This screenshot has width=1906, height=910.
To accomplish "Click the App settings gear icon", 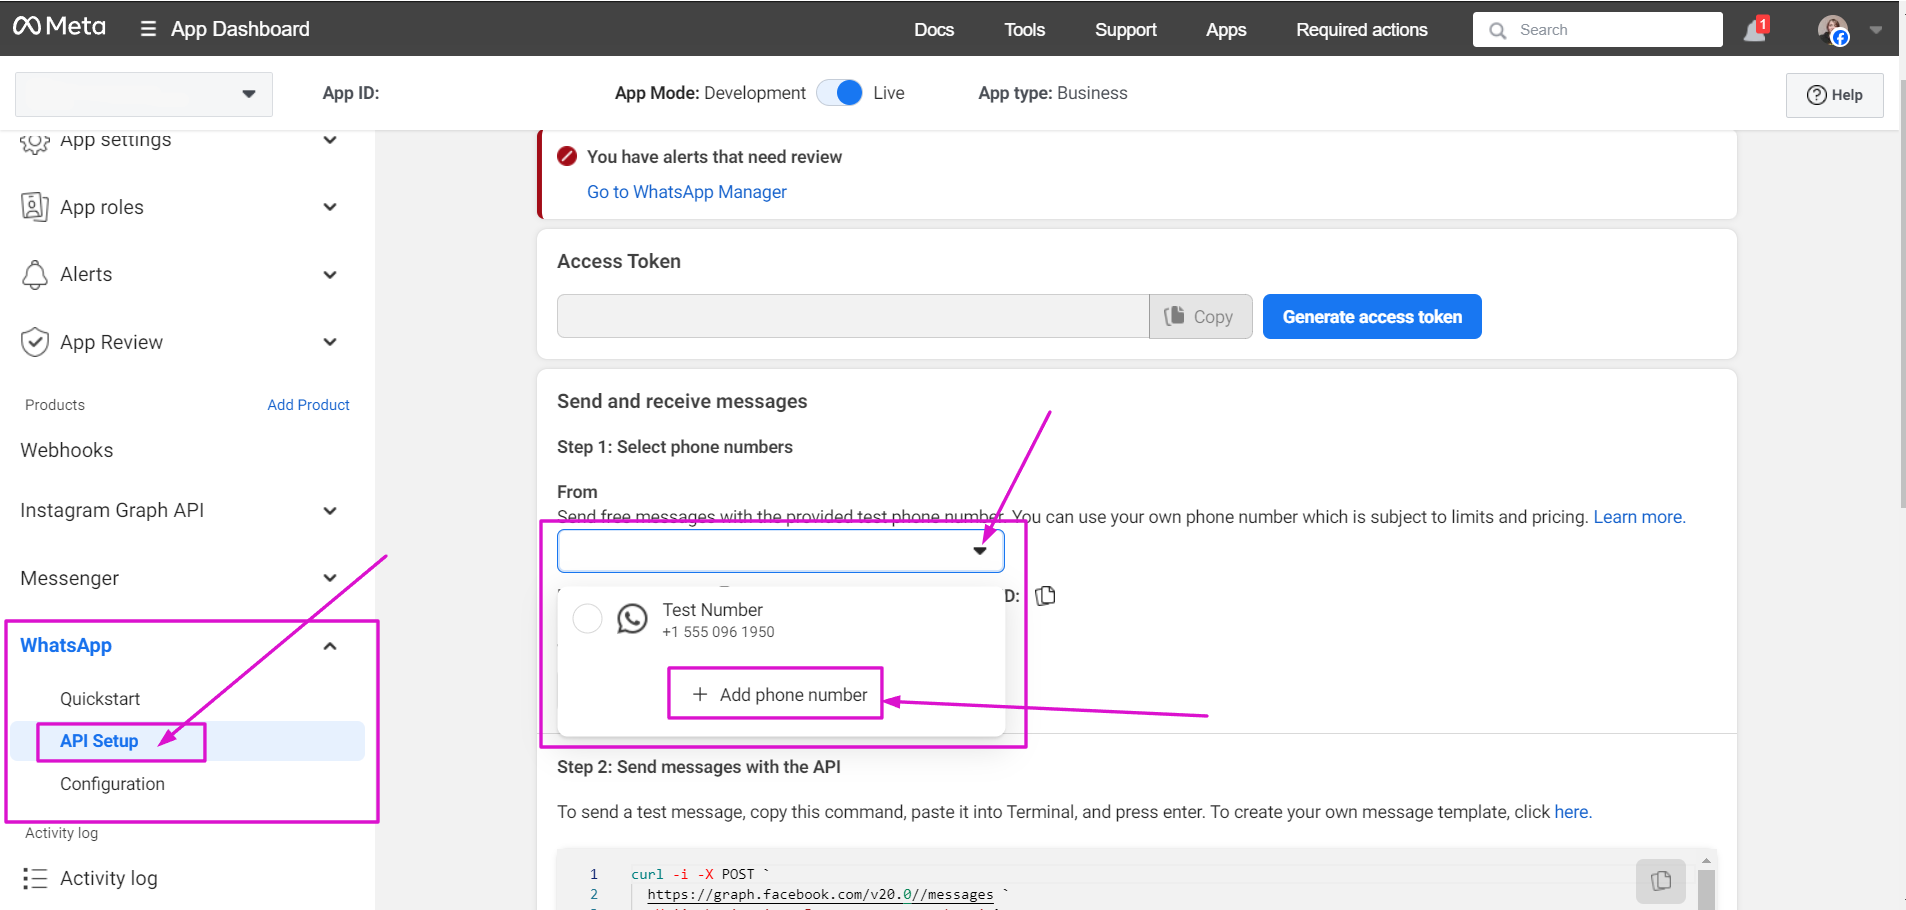I will pyautogui.click(x=35, y=142).
